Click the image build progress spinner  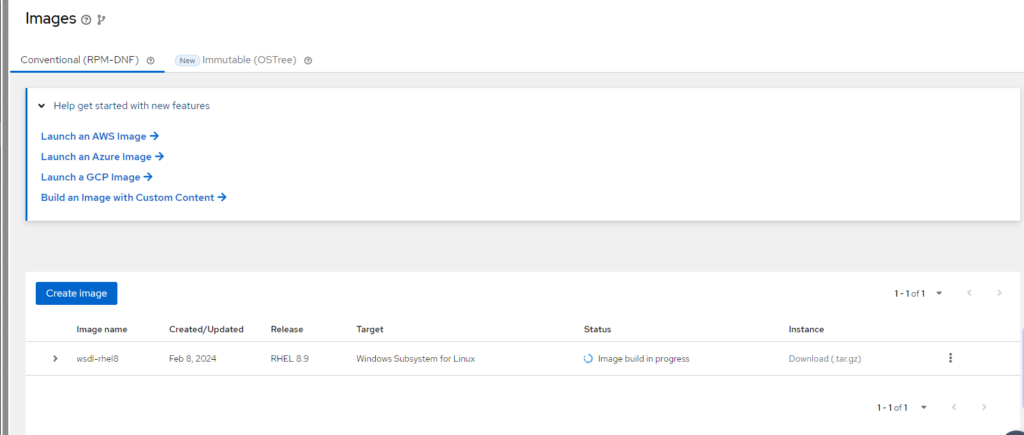tap(588, 359)
